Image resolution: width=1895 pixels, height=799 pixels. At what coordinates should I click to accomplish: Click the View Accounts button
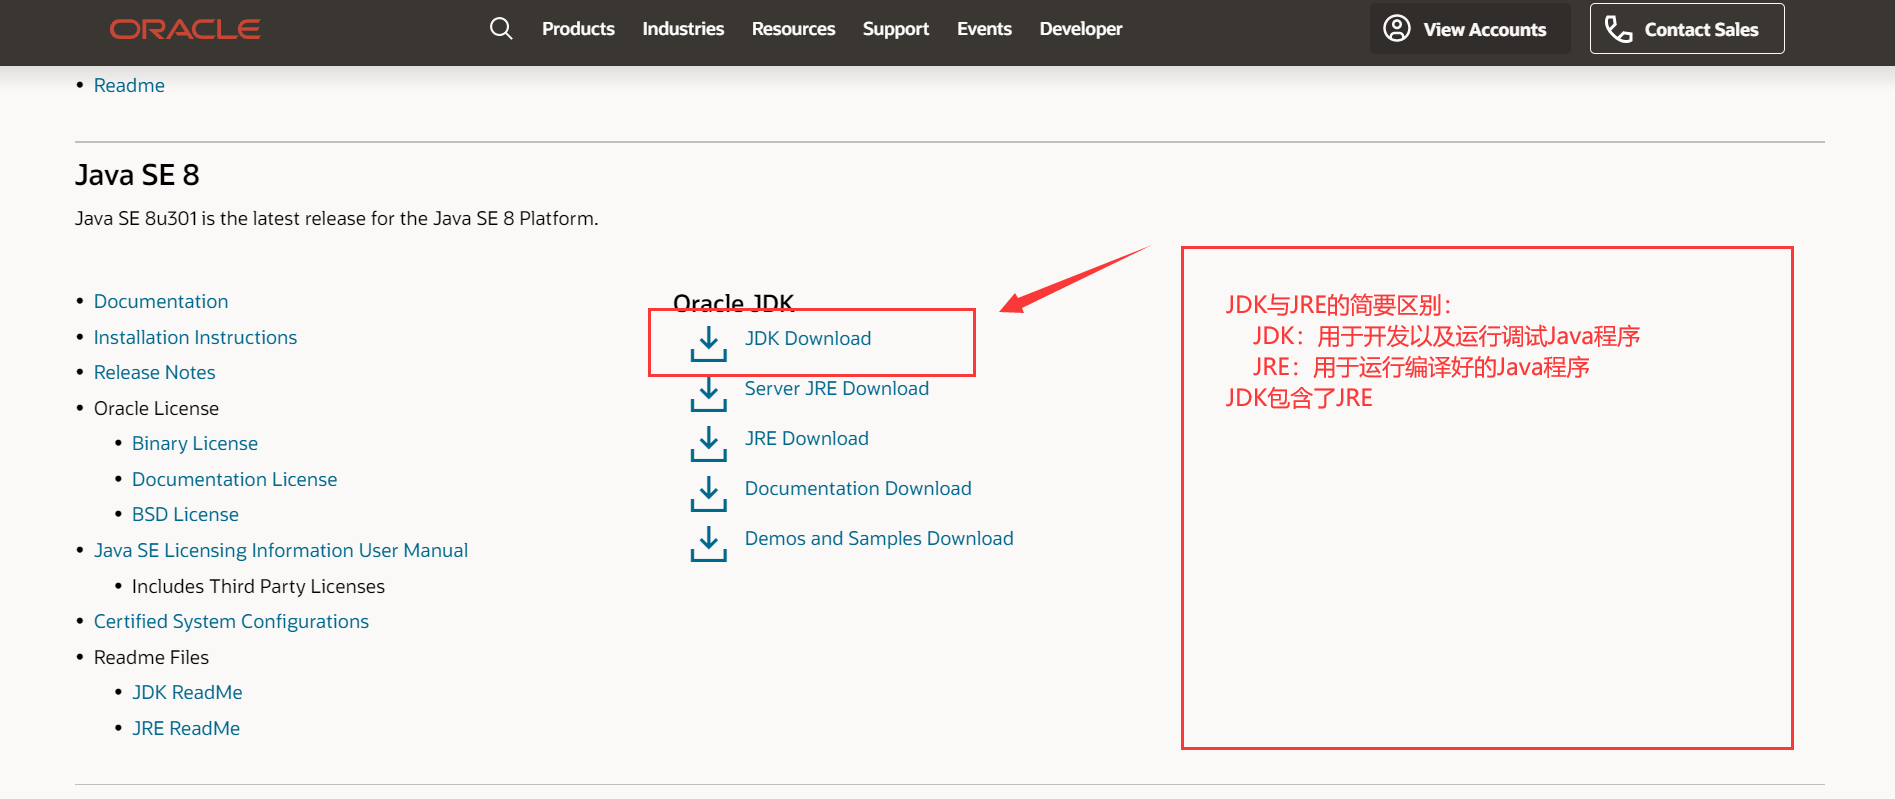pyautogui.click(x=1470, y=29)
